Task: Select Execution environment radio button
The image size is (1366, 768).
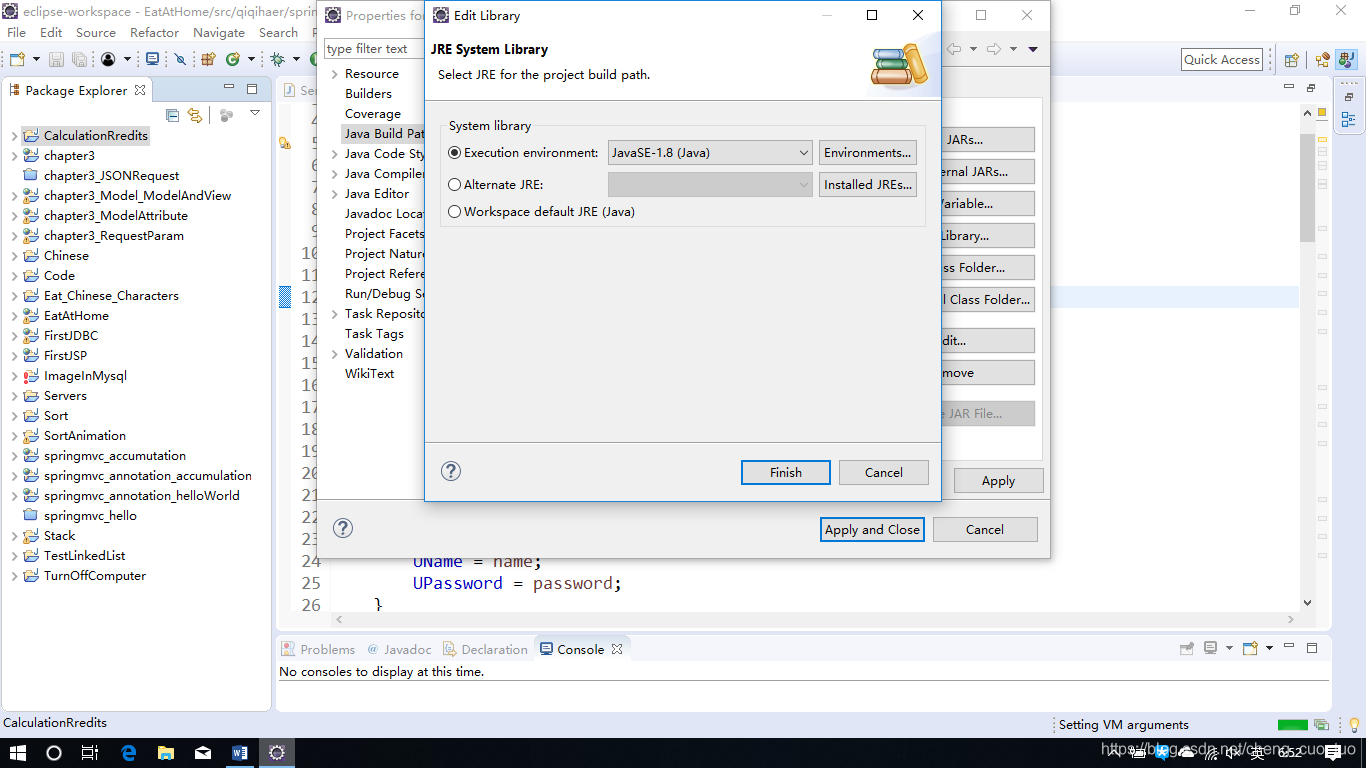Action: pyautogui.click(x=455, y=153)
